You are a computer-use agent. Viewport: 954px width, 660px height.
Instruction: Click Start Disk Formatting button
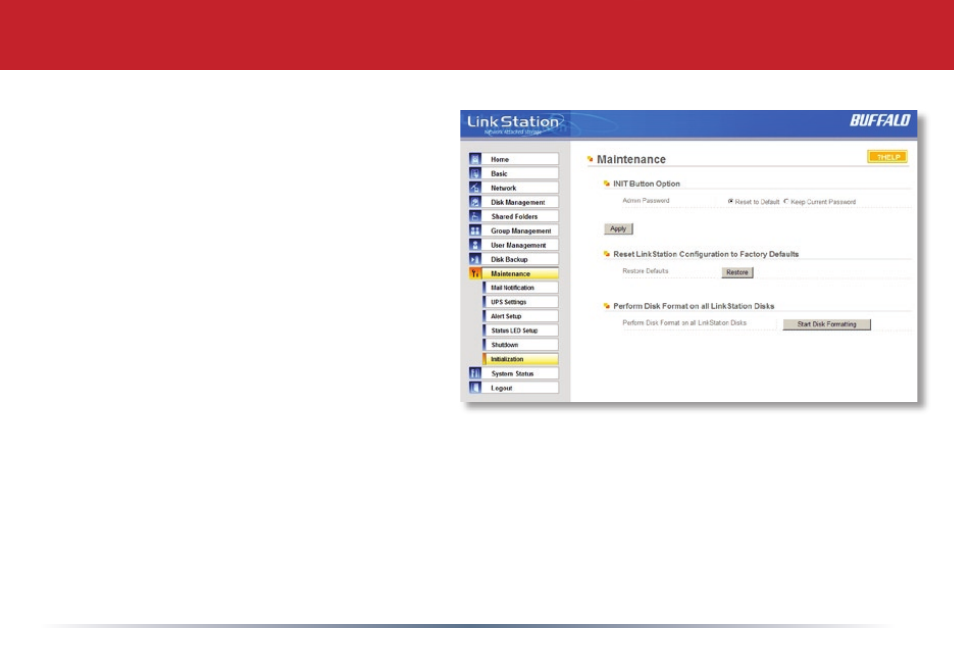click(x=826, y=324)
